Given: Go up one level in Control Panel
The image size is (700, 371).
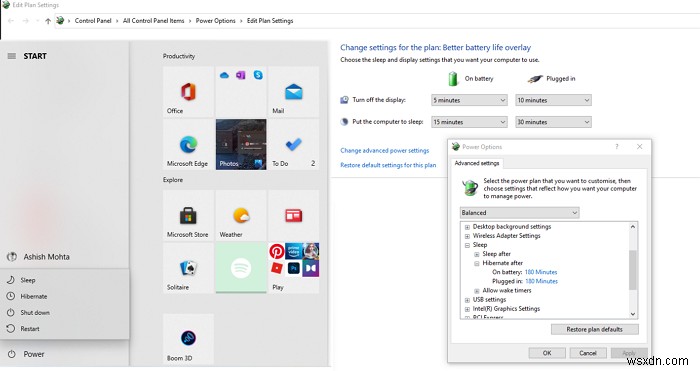Looking at the screenshot, I should 48,21.
